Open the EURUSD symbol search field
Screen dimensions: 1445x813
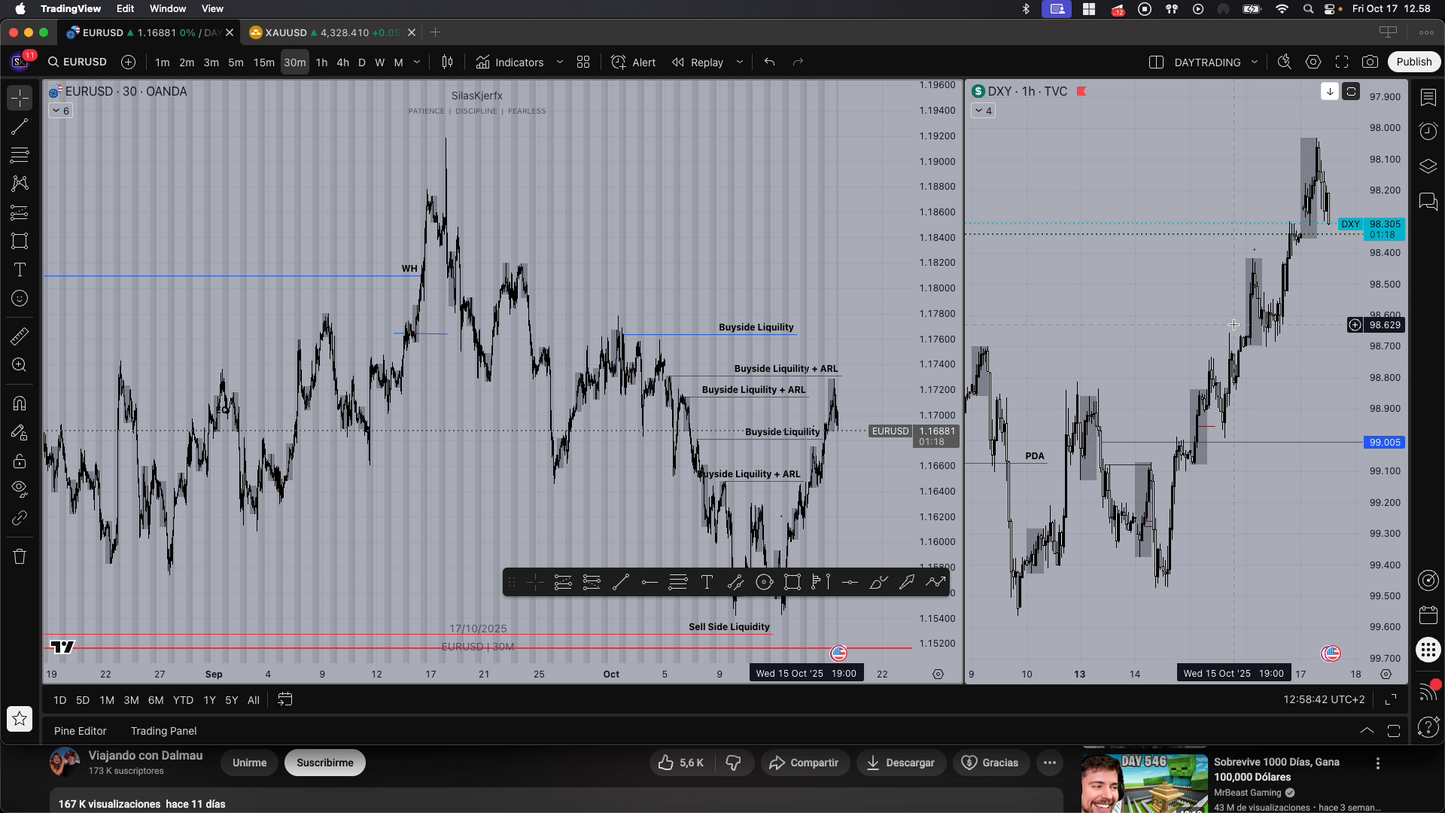[x=78, y=62]
